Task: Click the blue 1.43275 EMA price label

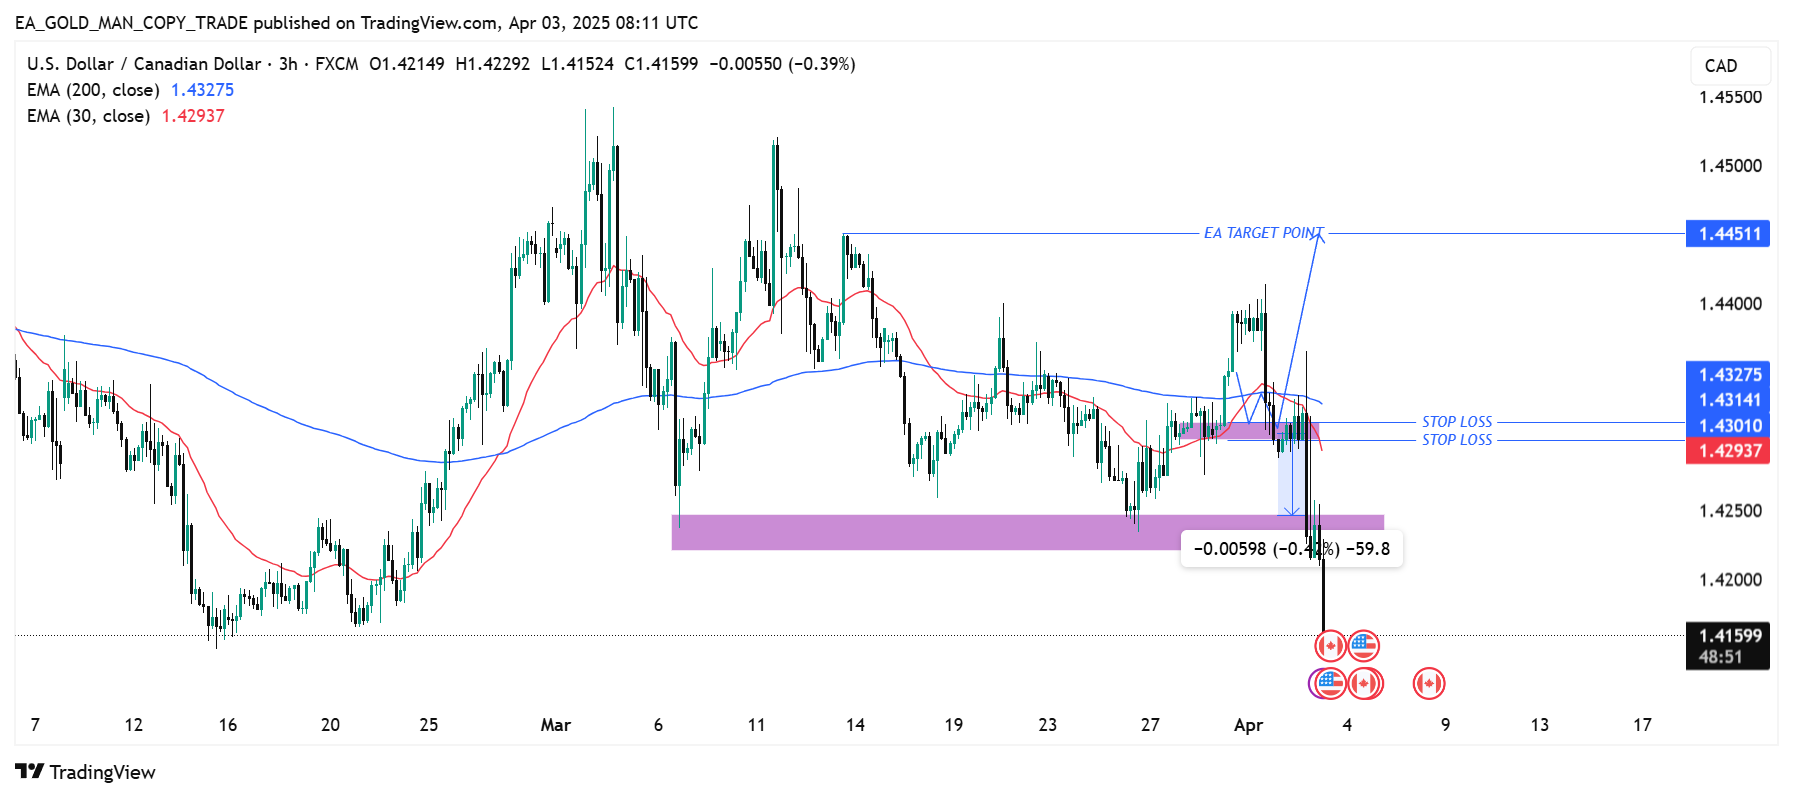Action: point(1728,375)
